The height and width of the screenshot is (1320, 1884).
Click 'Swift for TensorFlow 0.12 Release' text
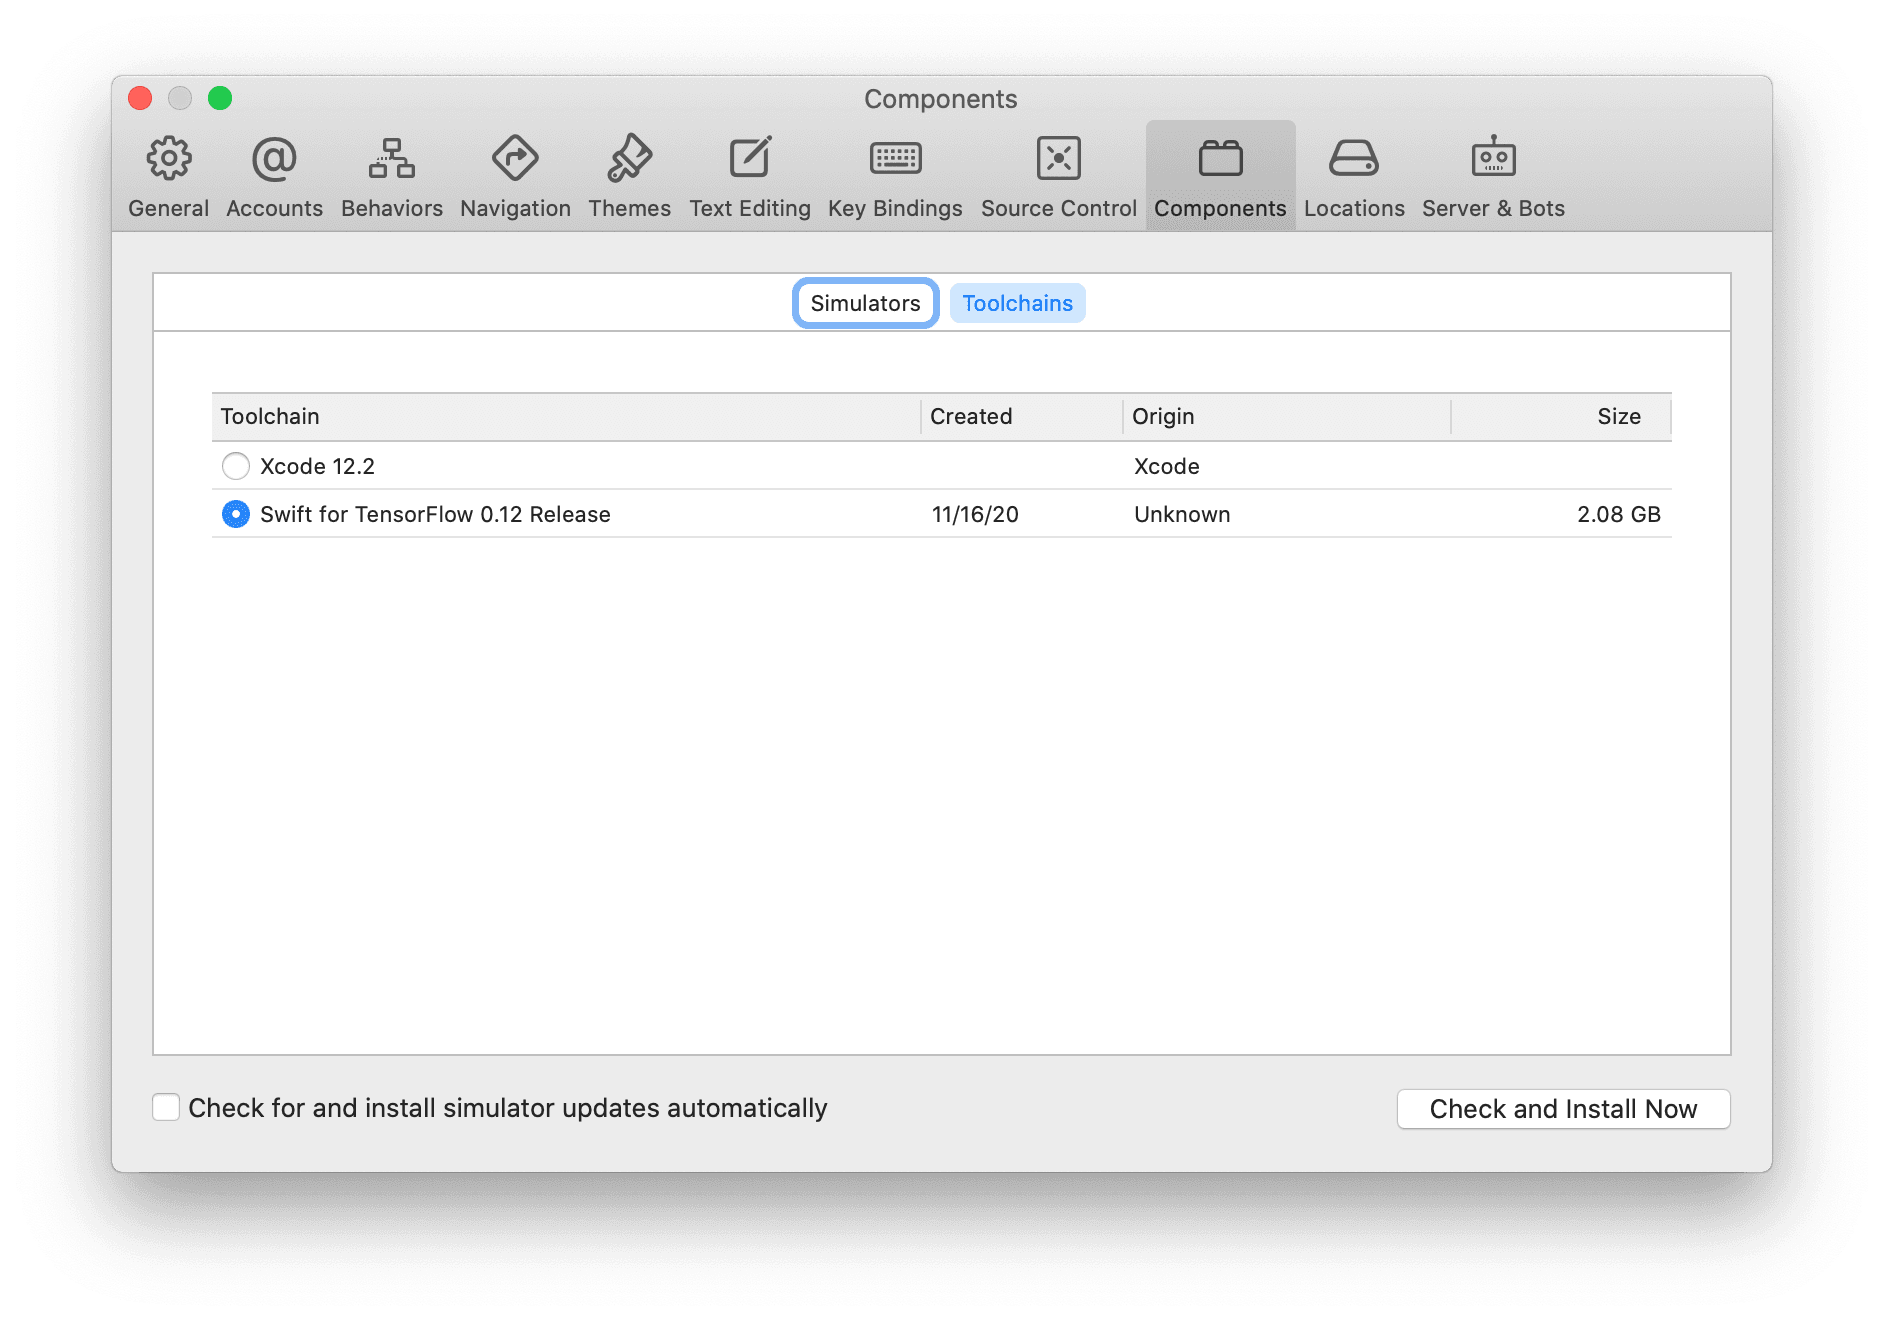coord(435,514)
